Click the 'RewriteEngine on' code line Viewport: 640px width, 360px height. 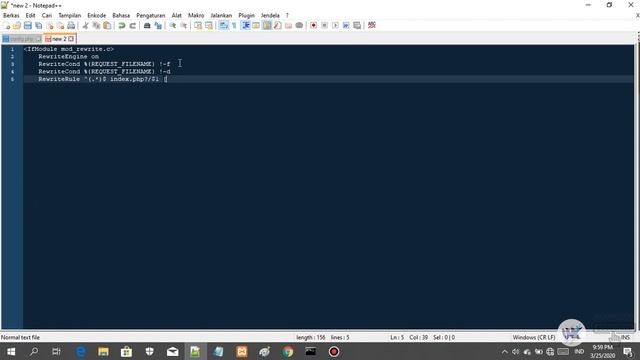pyautogui.click(x=69, y=56)
